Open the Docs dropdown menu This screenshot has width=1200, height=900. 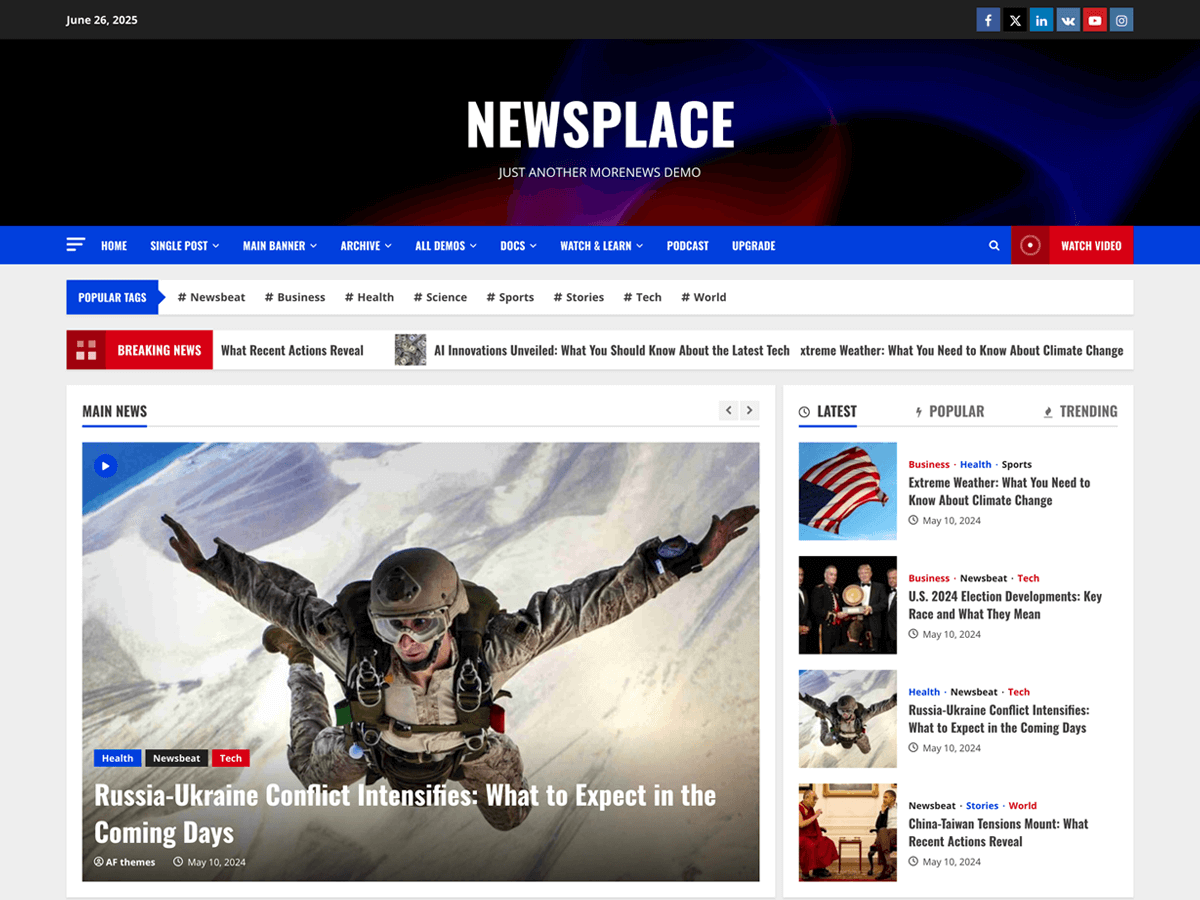[x=518, y=245]
